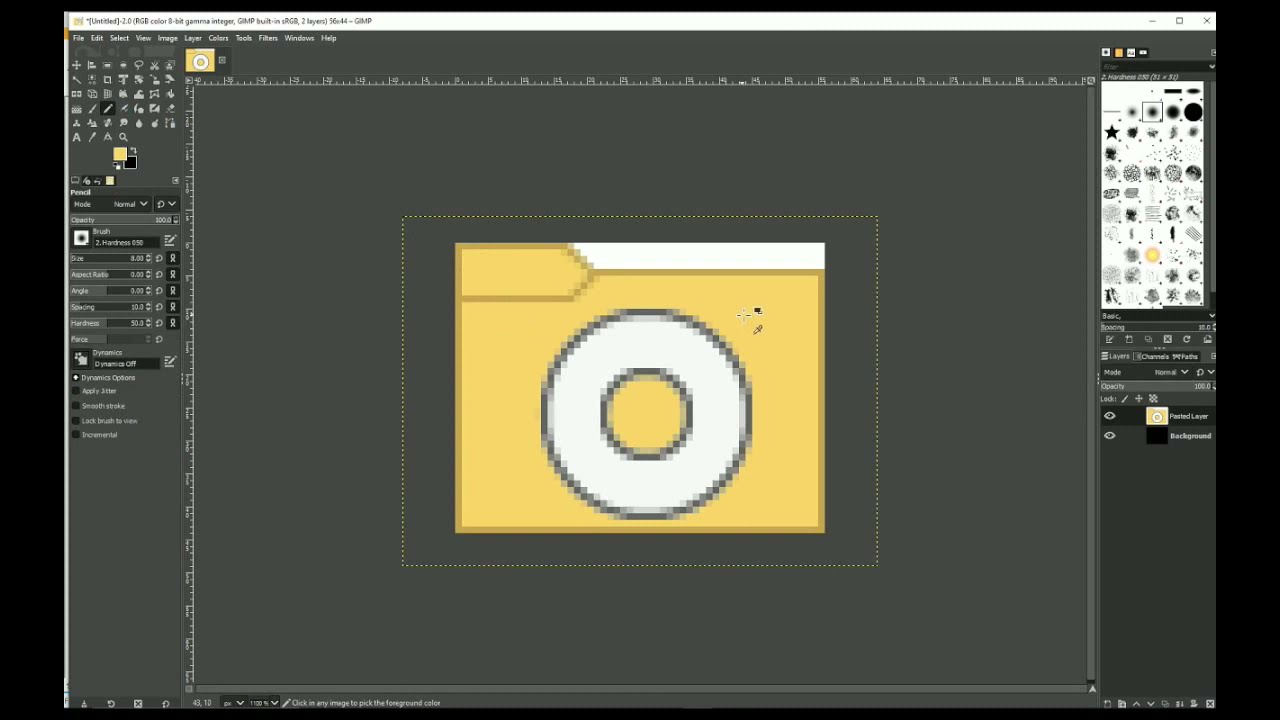
Task: Open the File menu
Action: (78, 38)
